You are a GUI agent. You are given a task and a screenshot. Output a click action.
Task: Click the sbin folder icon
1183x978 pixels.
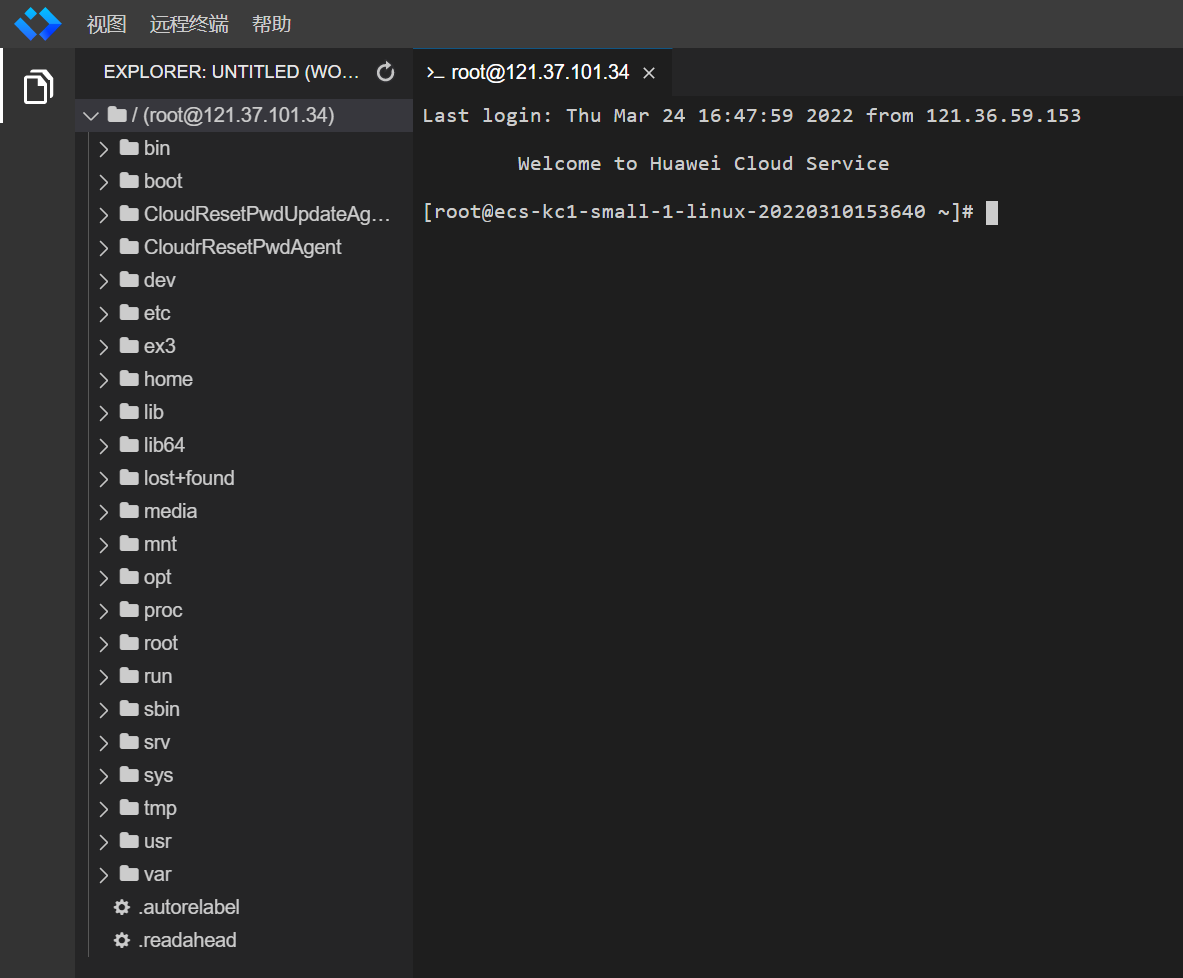[x=129, y=708]
